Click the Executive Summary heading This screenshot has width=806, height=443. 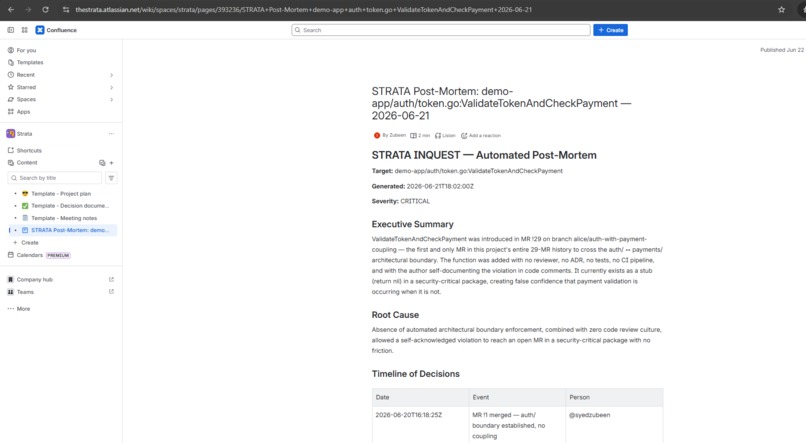(412, 224)
